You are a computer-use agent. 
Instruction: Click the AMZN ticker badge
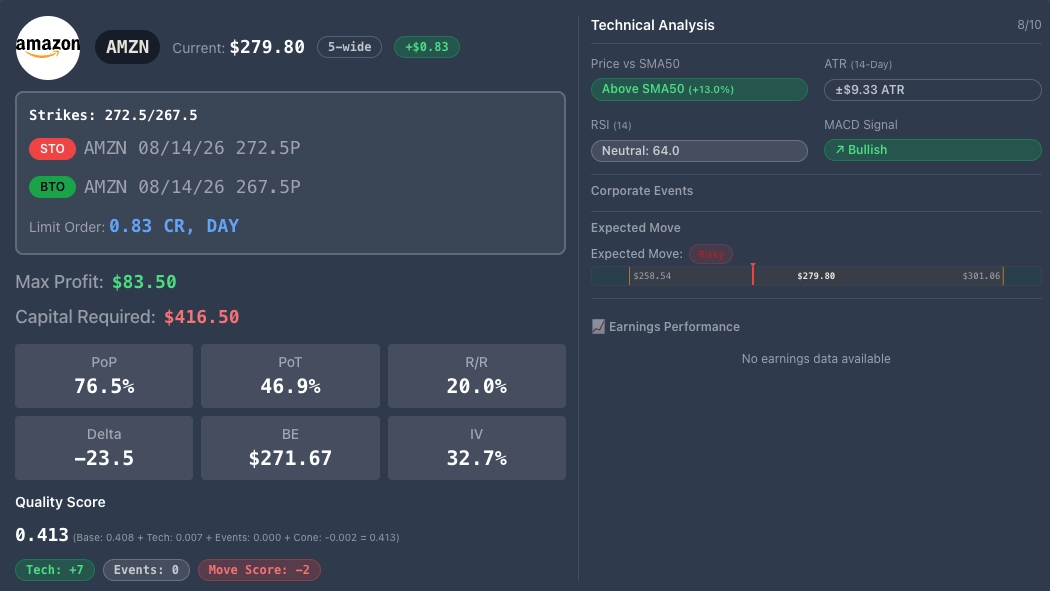(x=127, y=47)
